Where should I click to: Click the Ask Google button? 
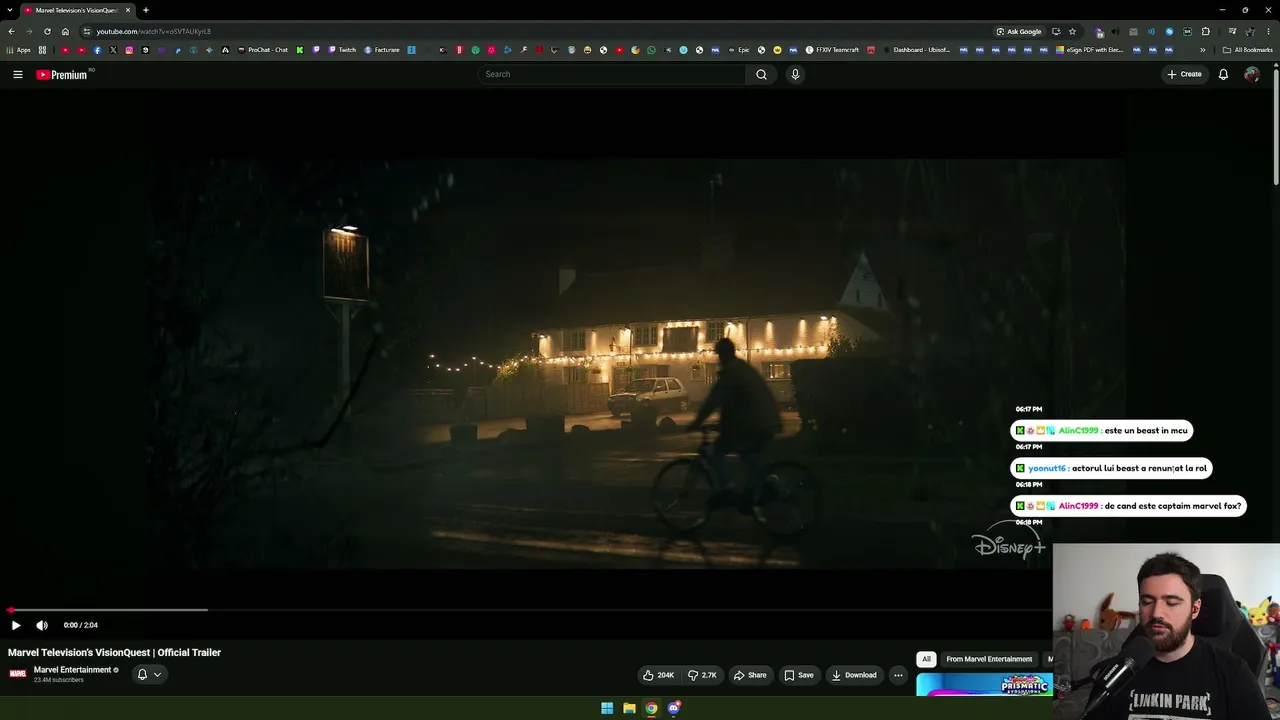tap(1019, 32)
